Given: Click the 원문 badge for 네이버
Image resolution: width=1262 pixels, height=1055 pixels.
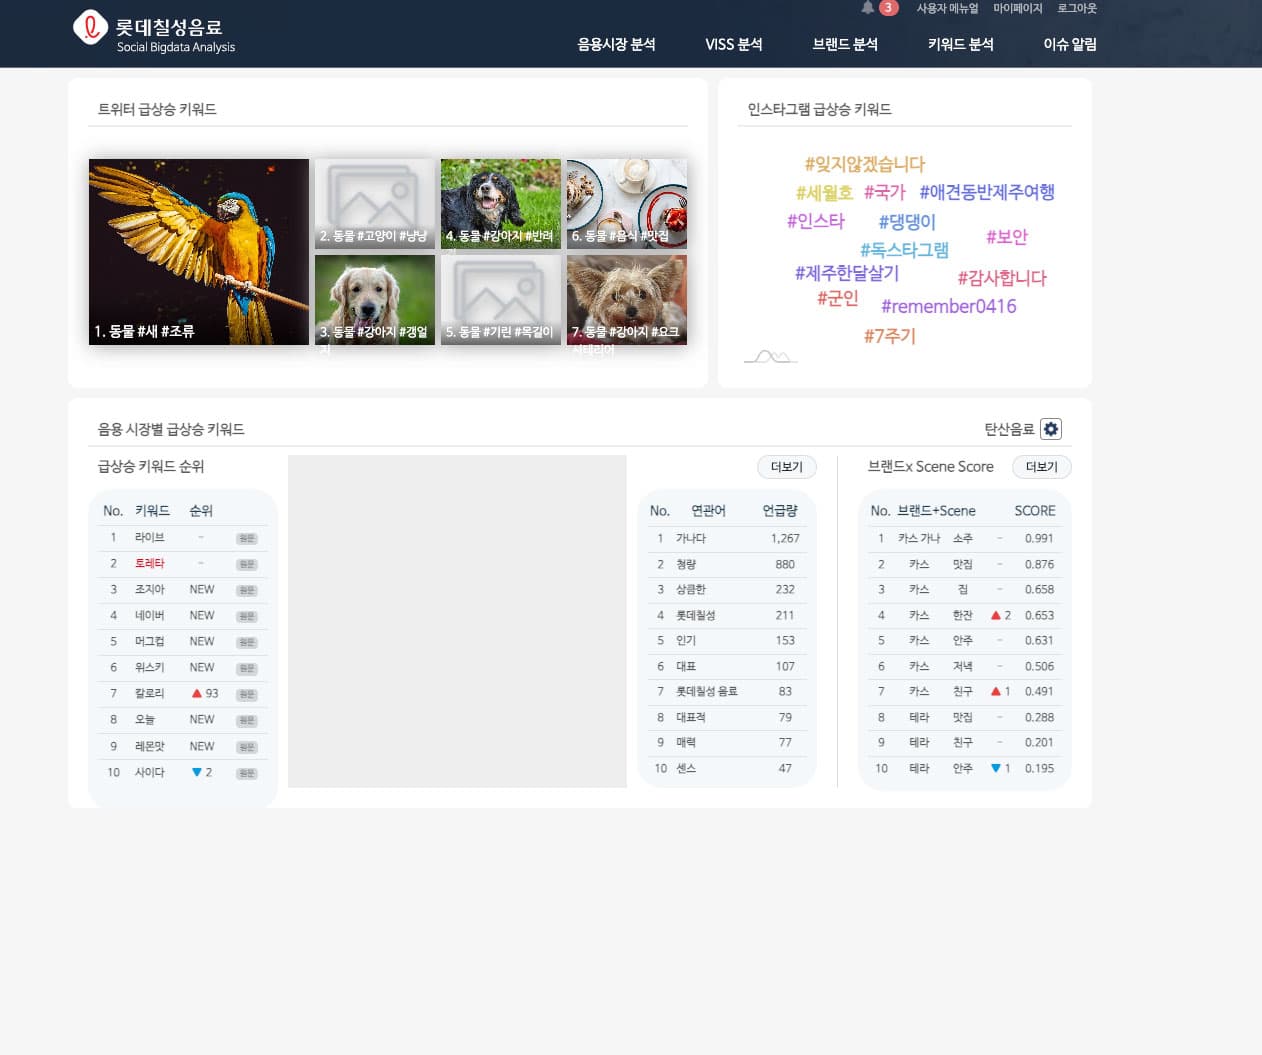Looking at the screenshot, I should coord(246,617).
